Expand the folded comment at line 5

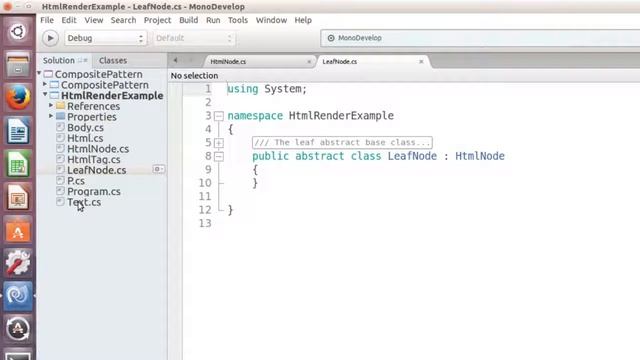pos(219,143)
